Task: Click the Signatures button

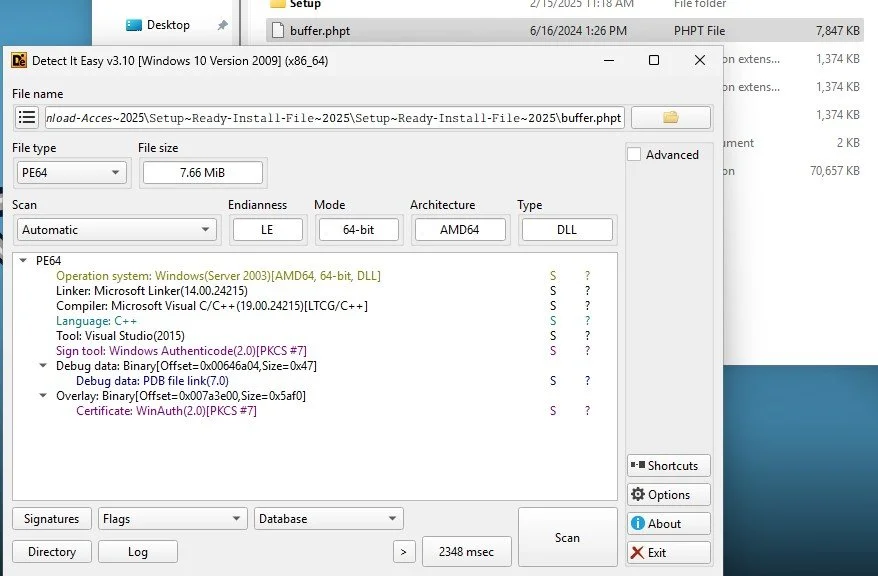Action: coord(52,519)
